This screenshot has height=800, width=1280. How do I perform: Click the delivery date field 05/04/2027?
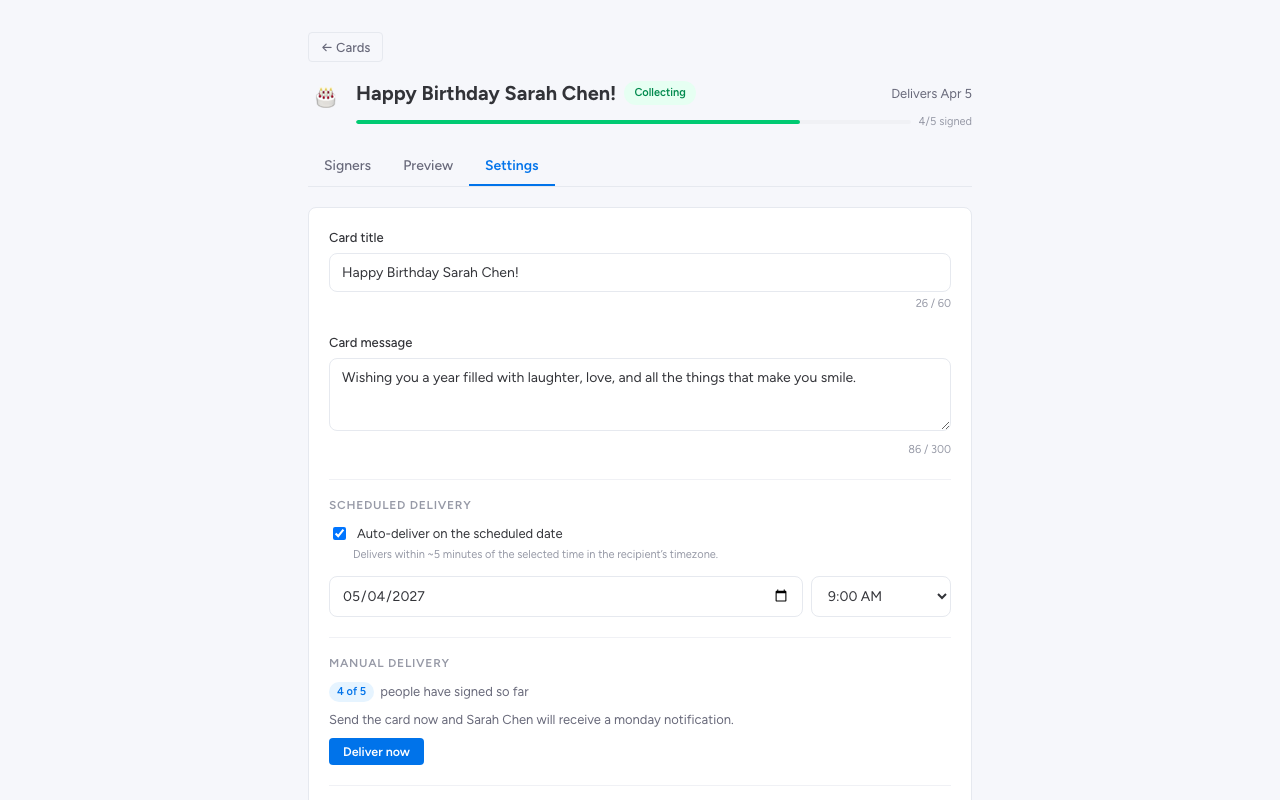[x=566, y=596]
